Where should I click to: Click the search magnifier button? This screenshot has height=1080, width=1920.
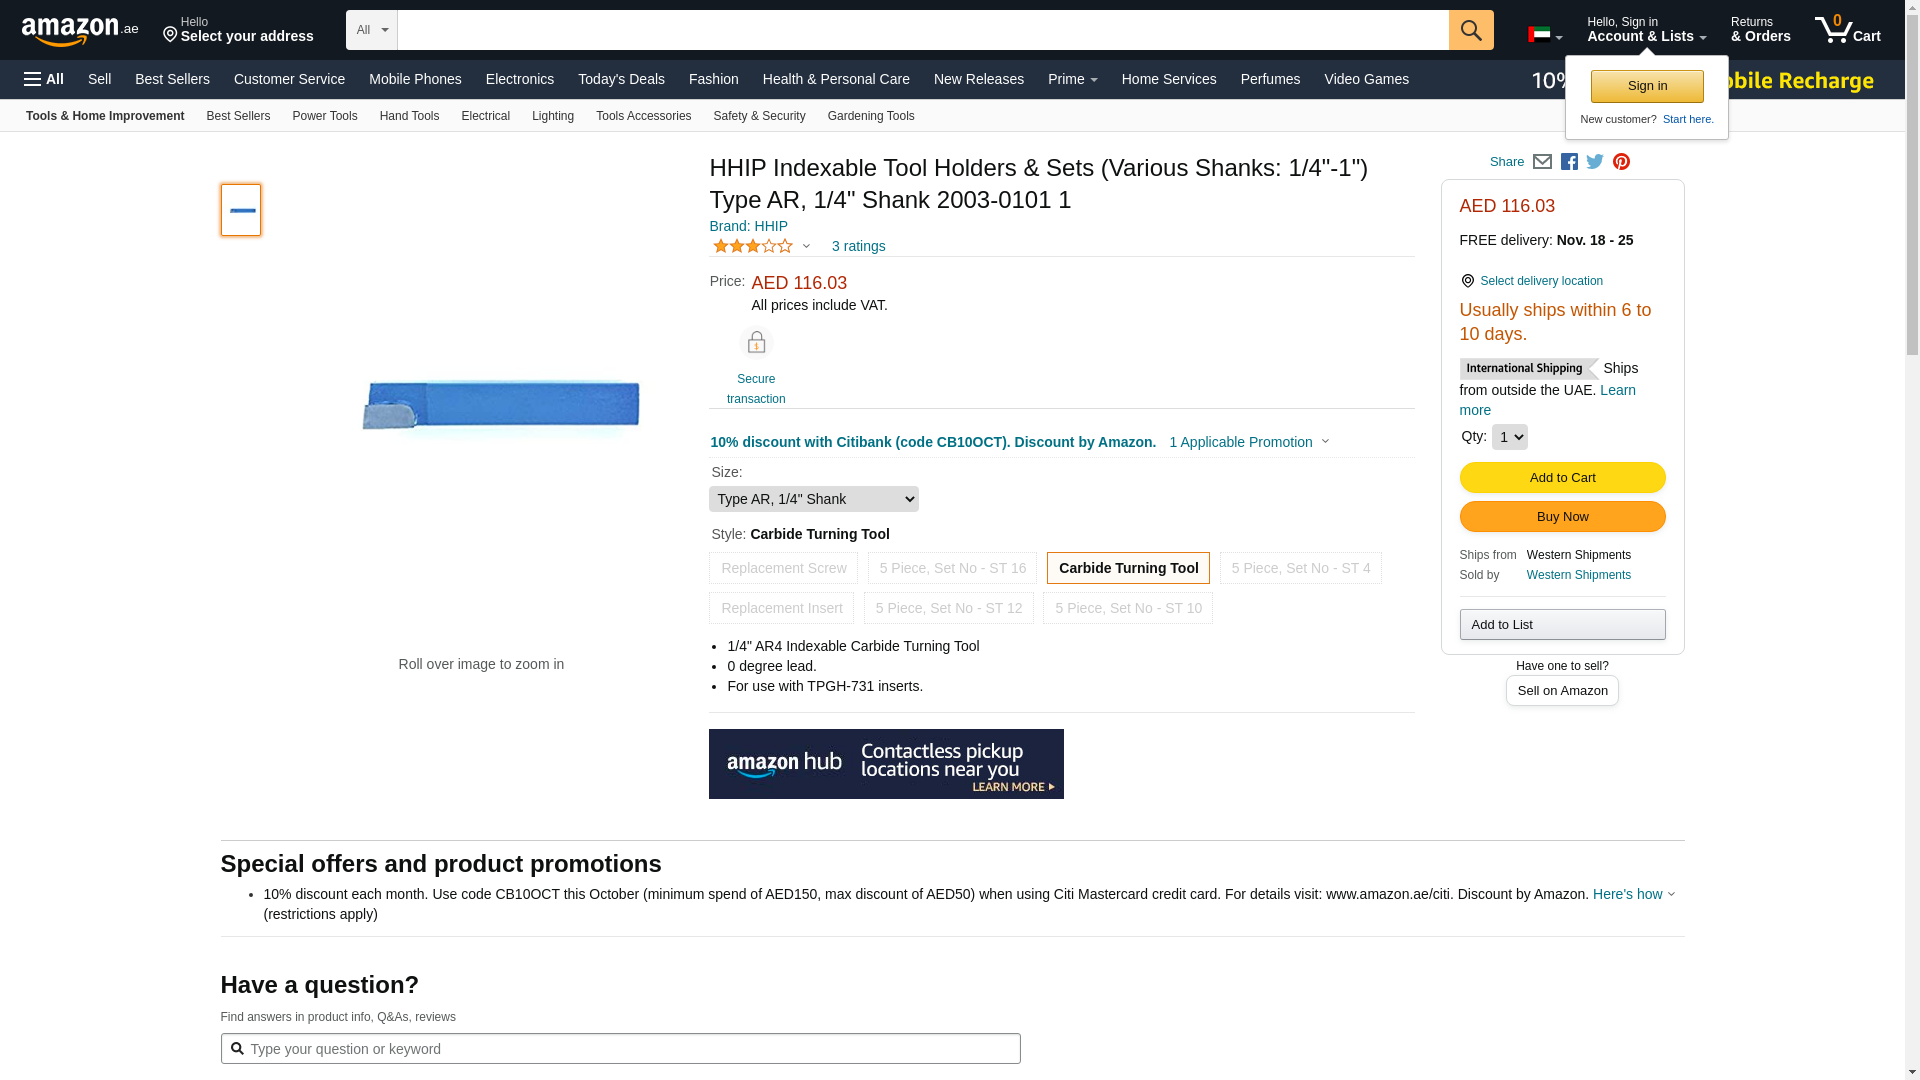click(1470, 30)
